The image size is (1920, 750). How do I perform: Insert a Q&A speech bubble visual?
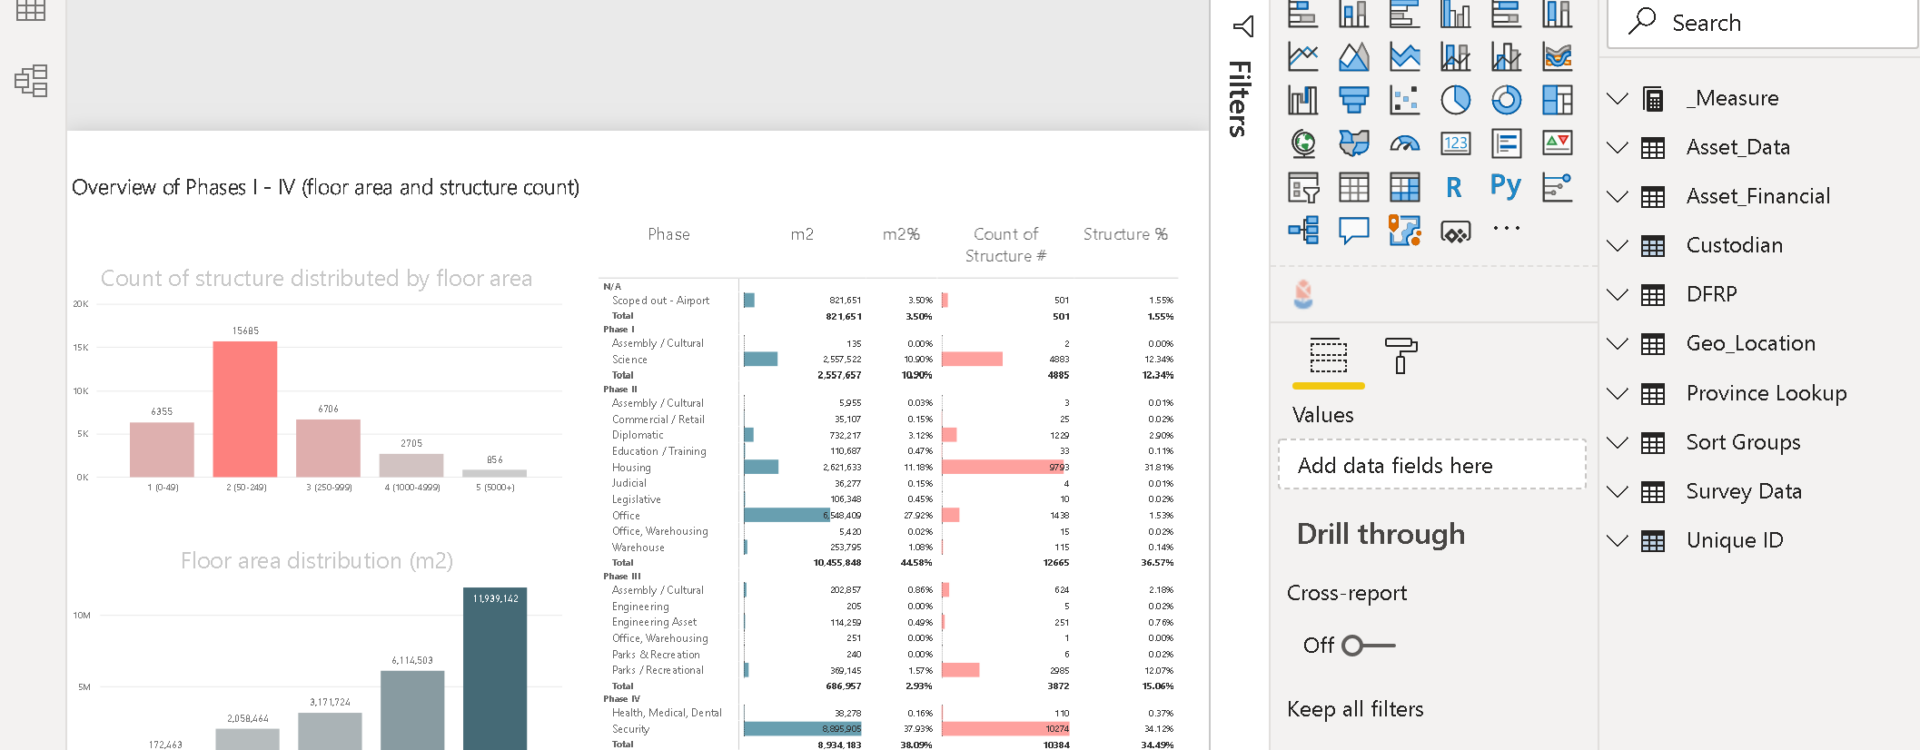click(1354, 231)
